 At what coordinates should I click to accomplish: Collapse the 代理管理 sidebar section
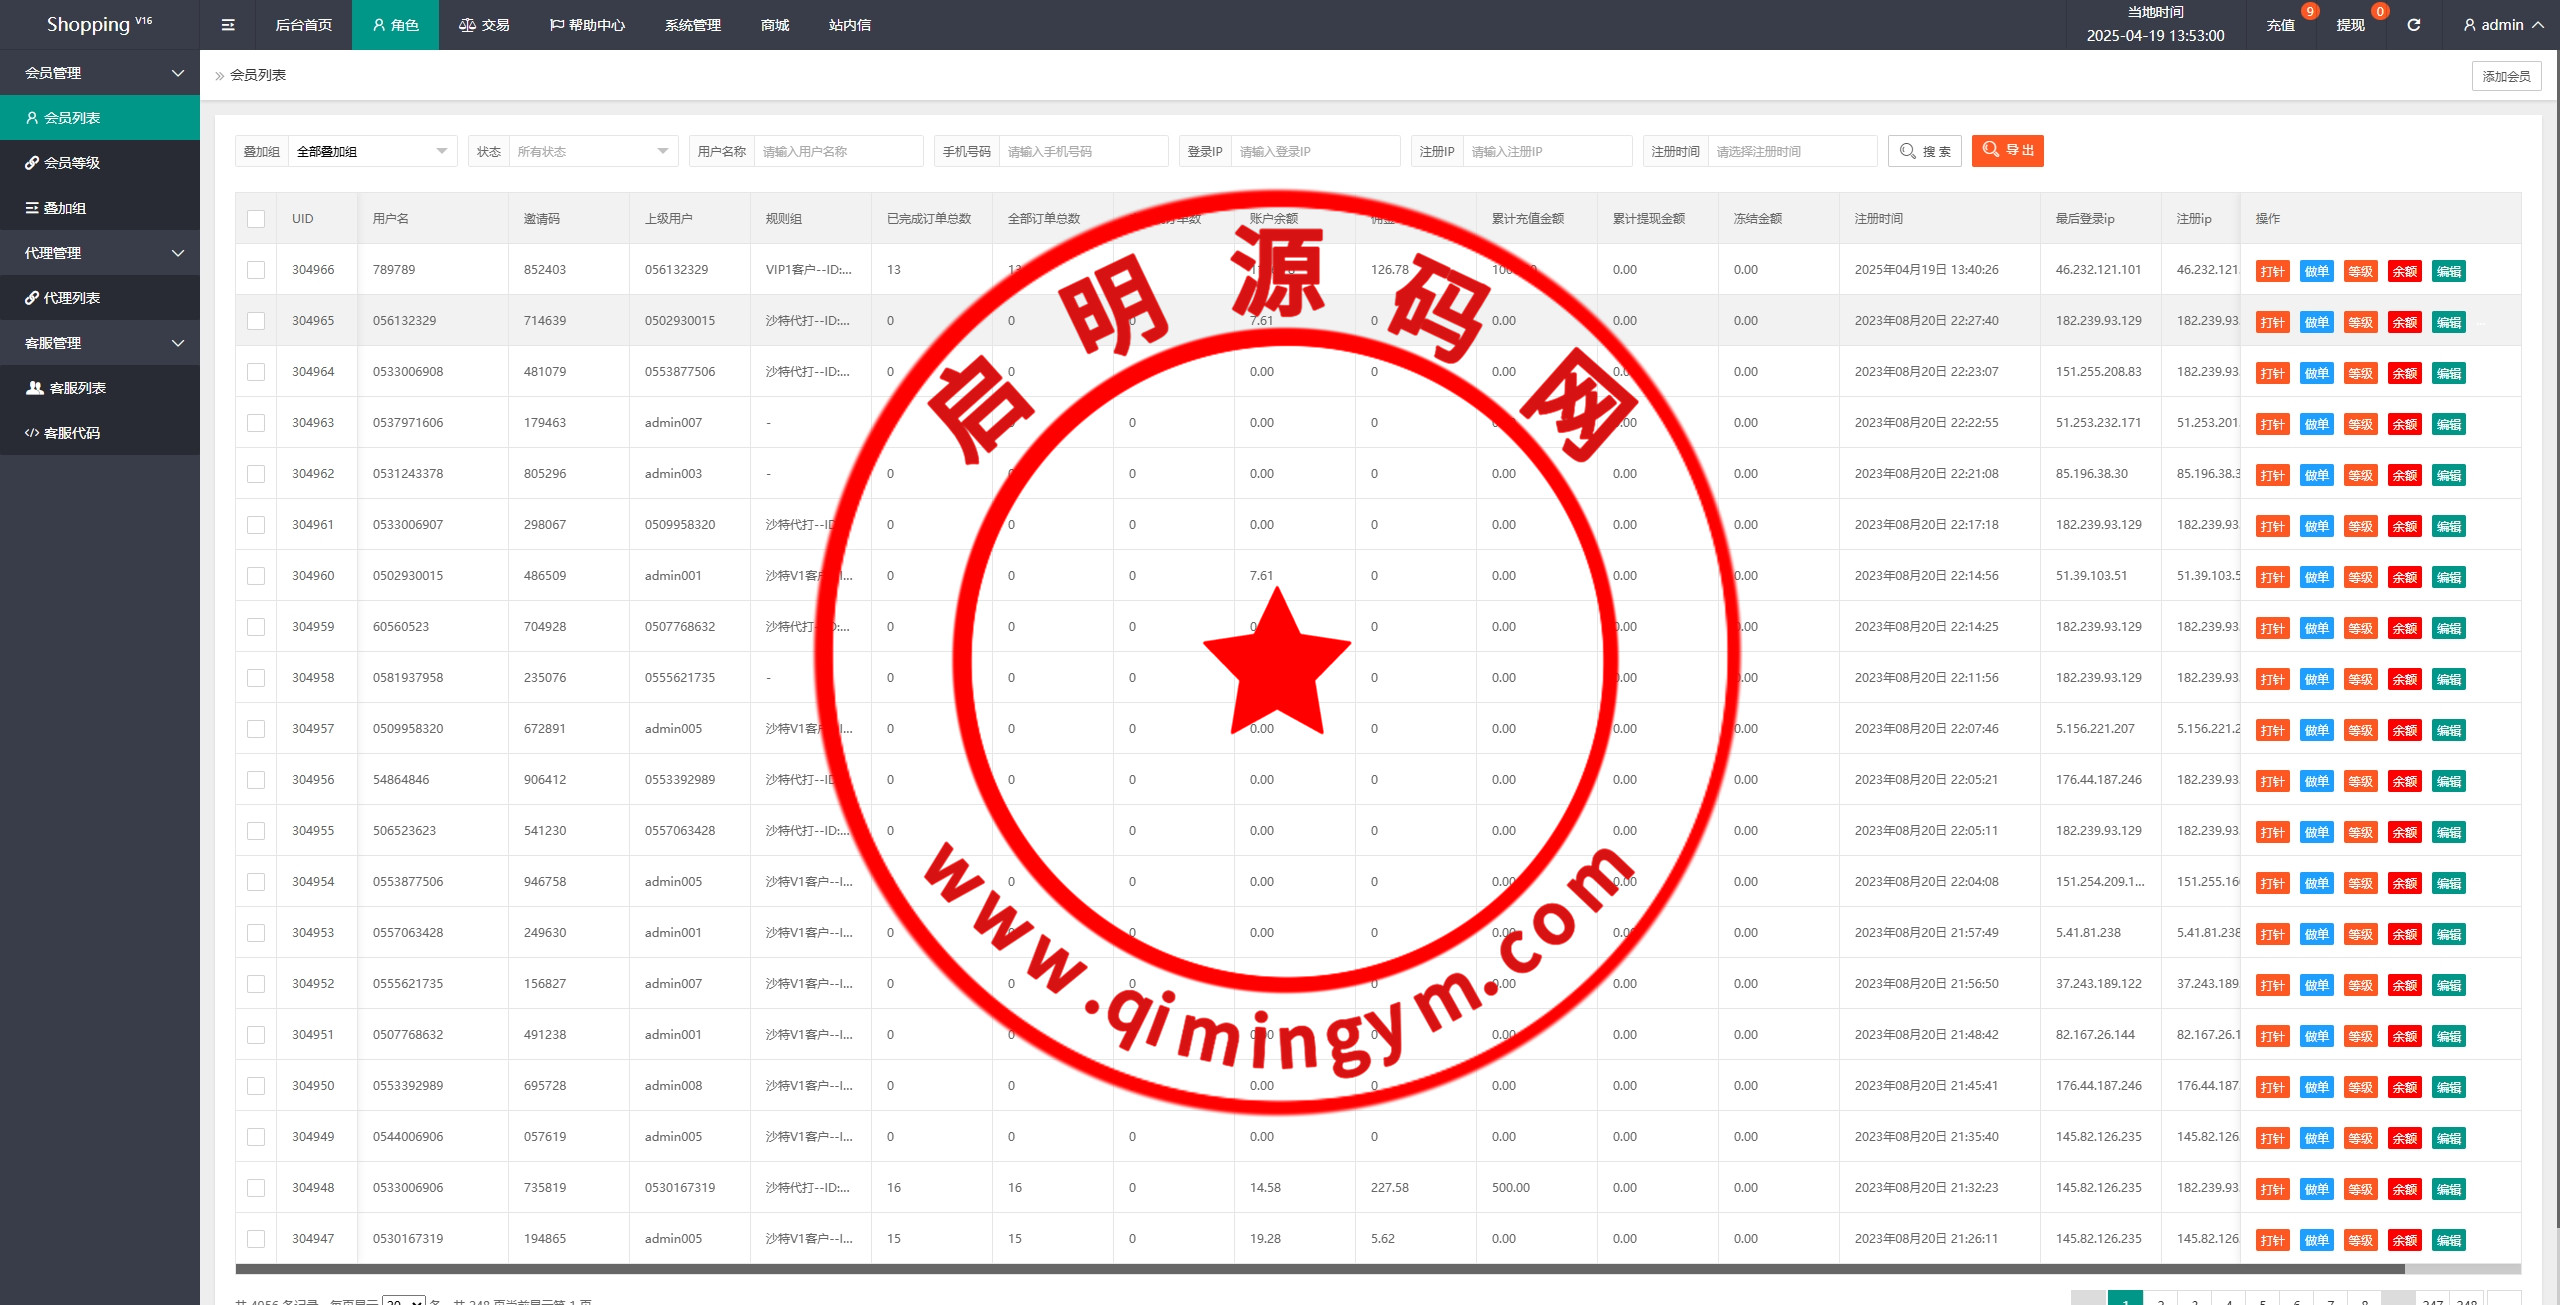click(100, 253)
